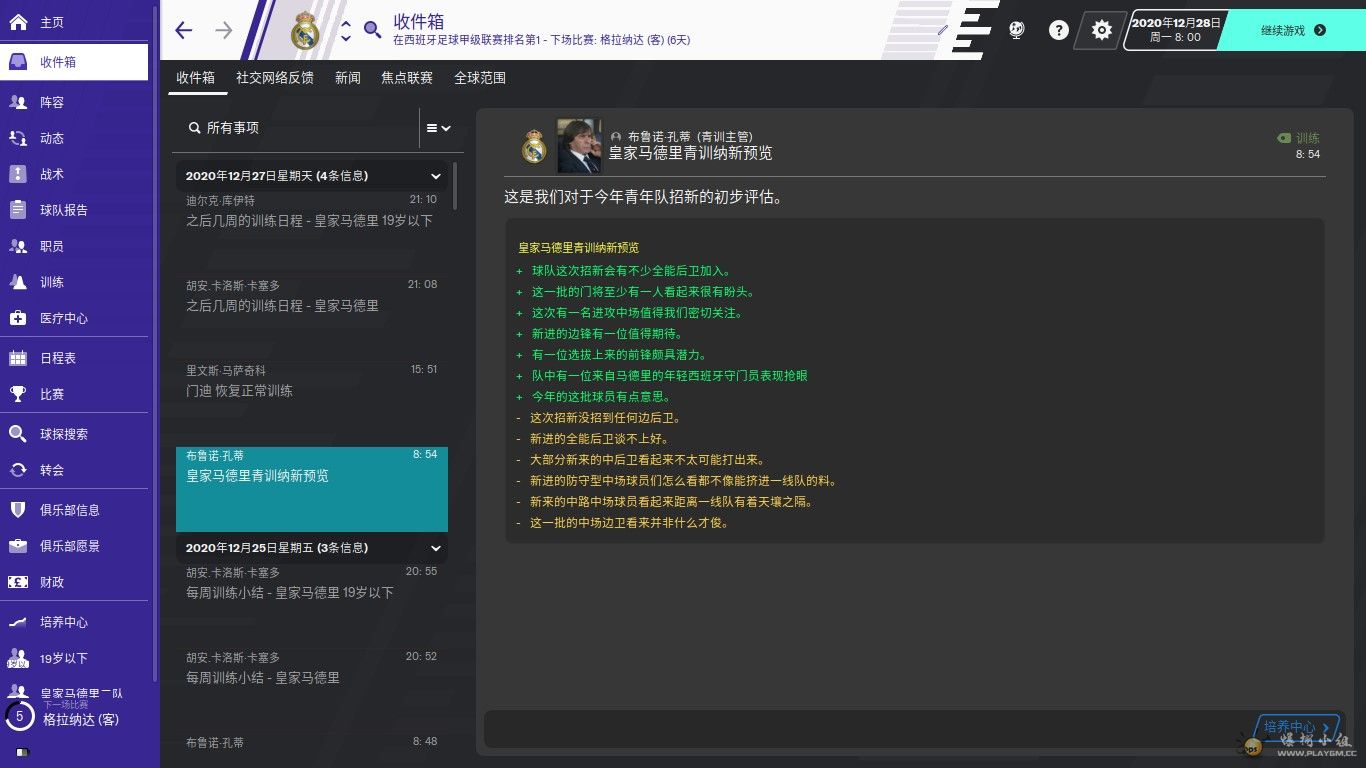Switch to the 社交网络反馈 tab
This screenshot has width=1366, height=768.
[x=275, y=78]
